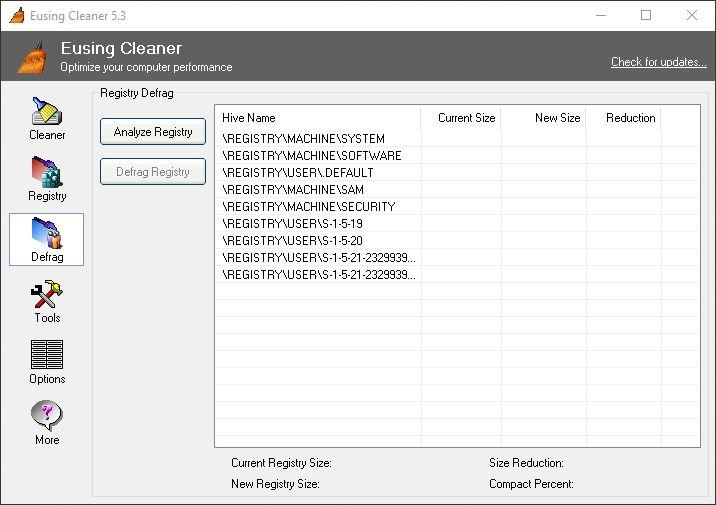
Task: Click the Eusing Cleaner broom logo in the banner
Action: pyautogui.click(x=32, y=58)
